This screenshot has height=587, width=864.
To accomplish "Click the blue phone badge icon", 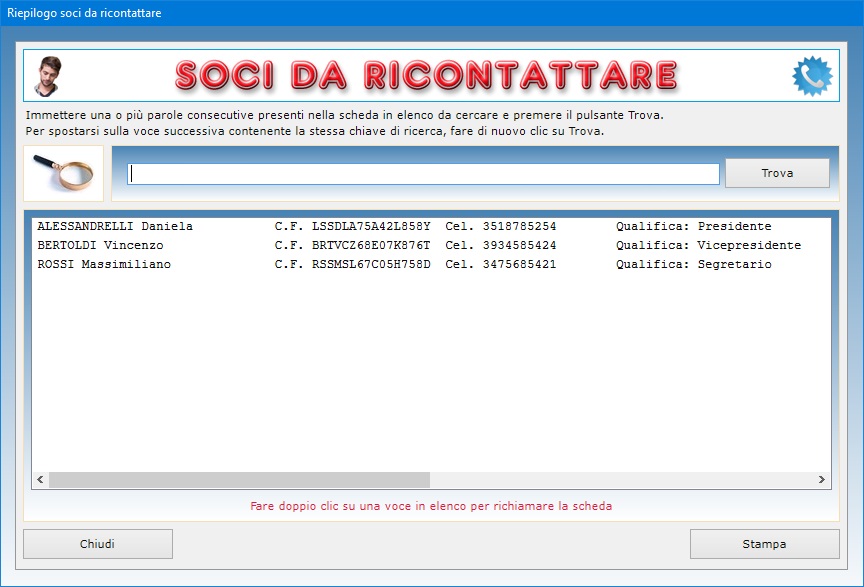I will pyautogui.click(x=812, y=76).
